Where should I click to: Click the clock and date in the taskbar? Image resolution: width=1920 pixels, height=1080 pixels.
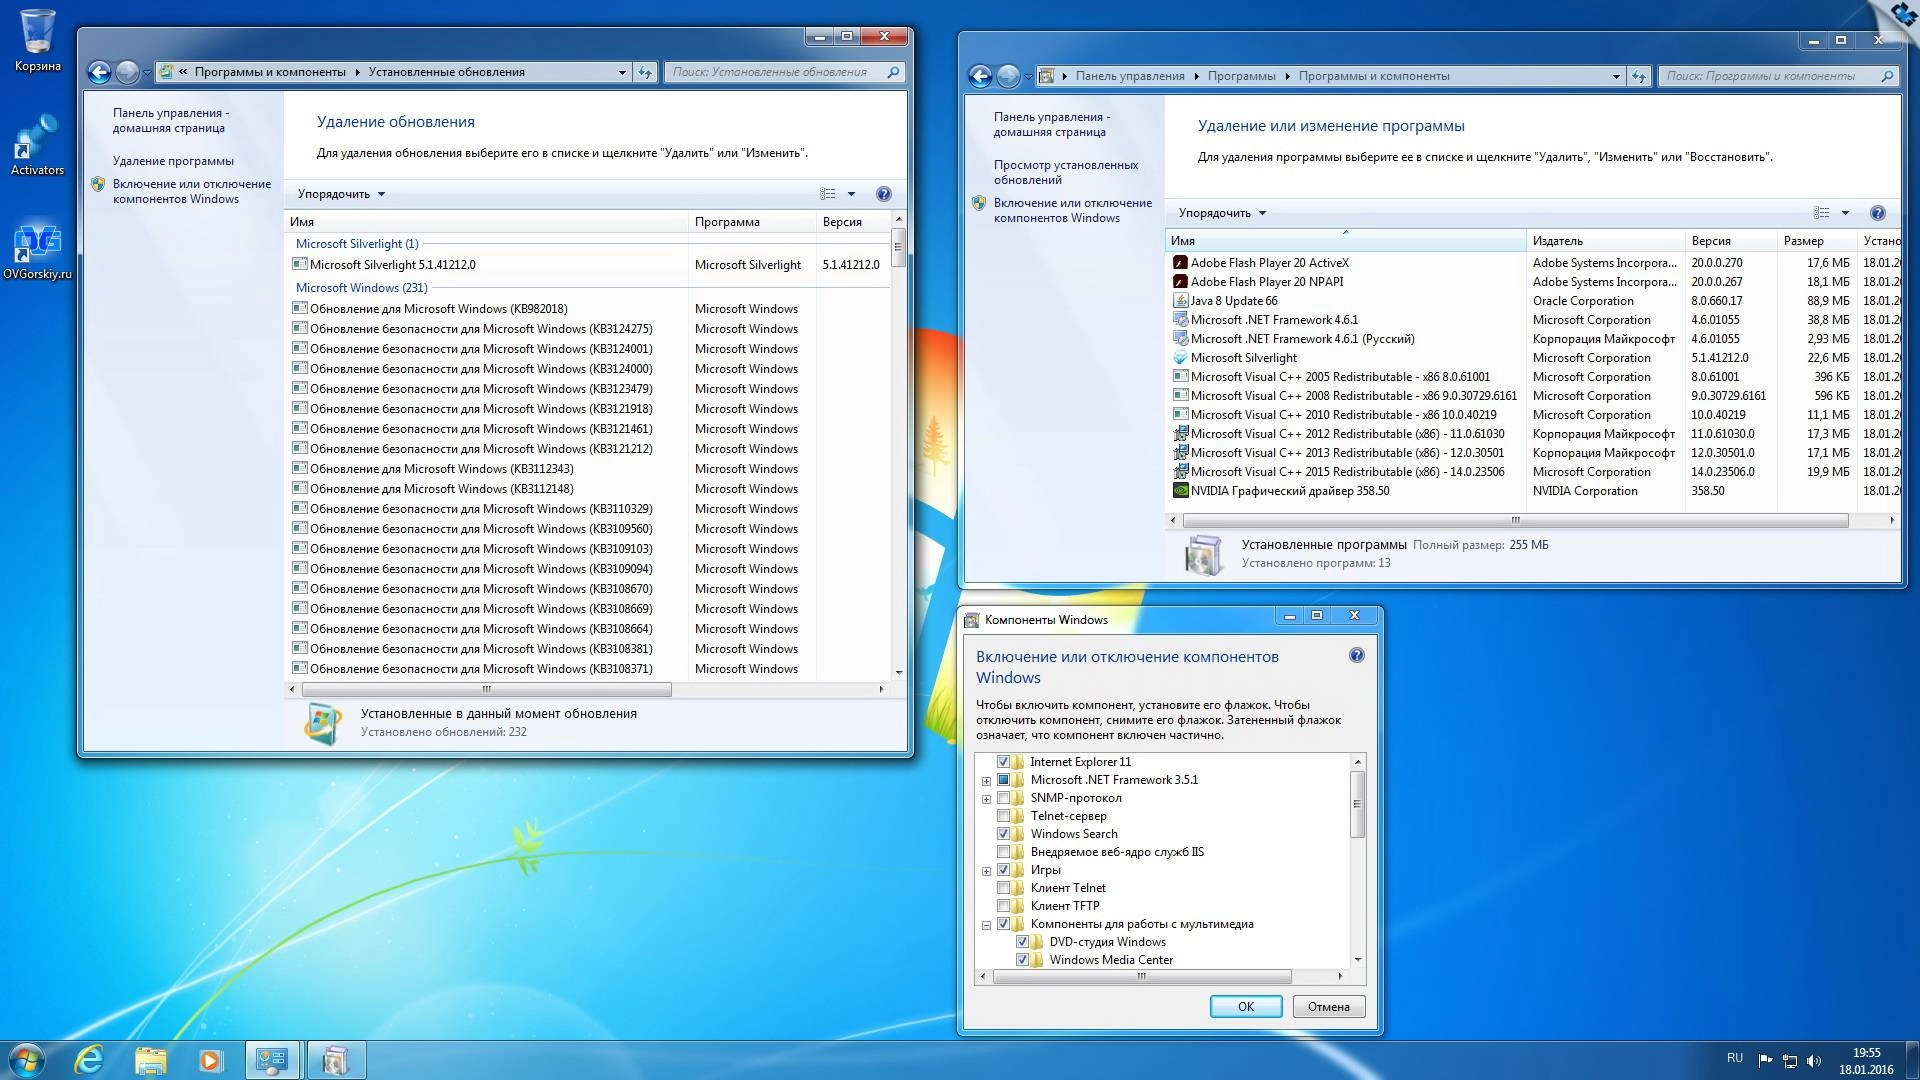[x=1866, y=1061]
